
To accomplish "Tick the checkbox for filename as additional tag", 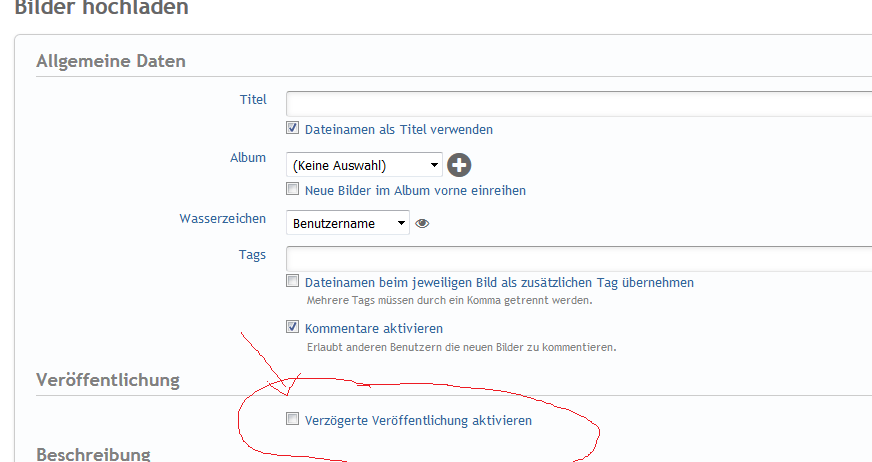I will pyautogui.click(x=293, y=282).
